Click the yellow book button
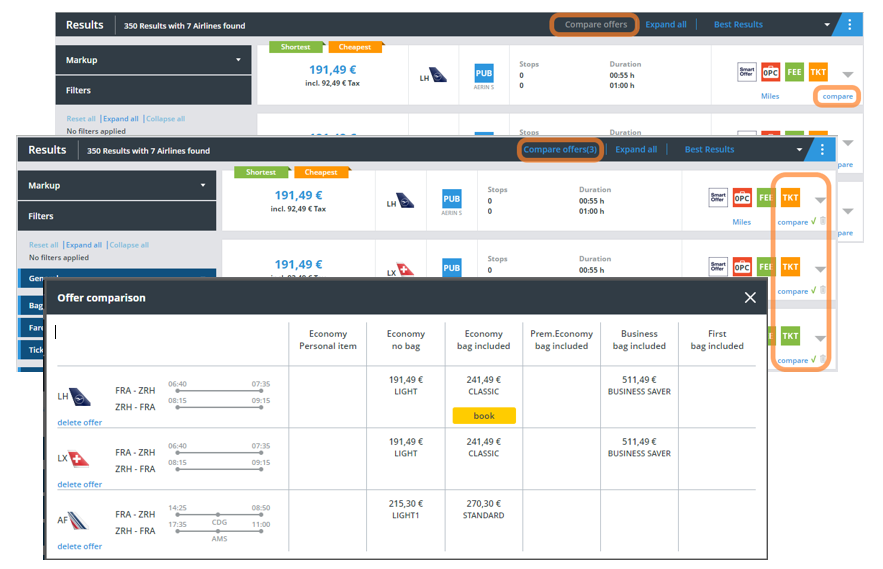883x569 pixels. [x=484, y=415]
